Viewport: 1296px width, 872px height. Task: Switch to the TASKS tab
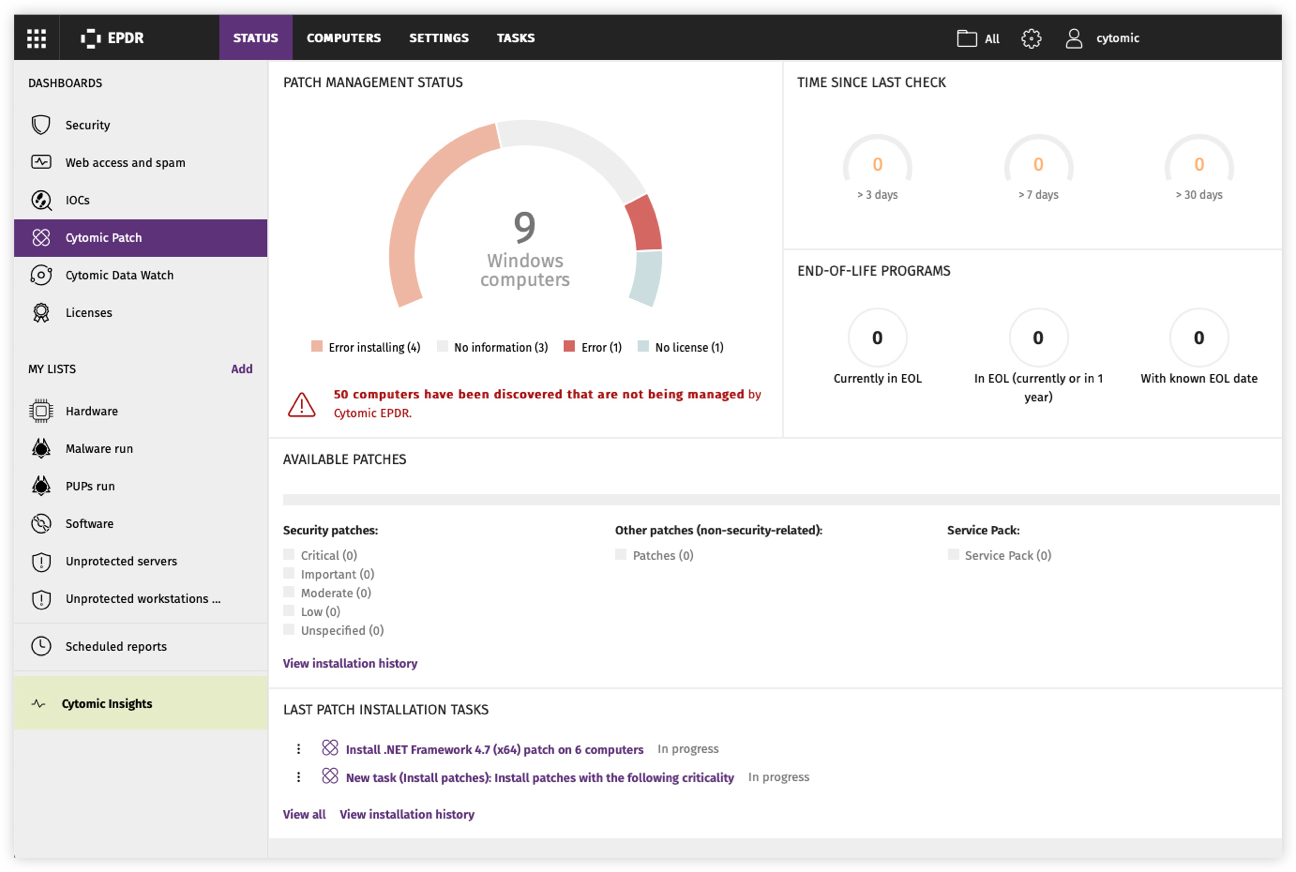pyautogui.click(x=516, y=38)
